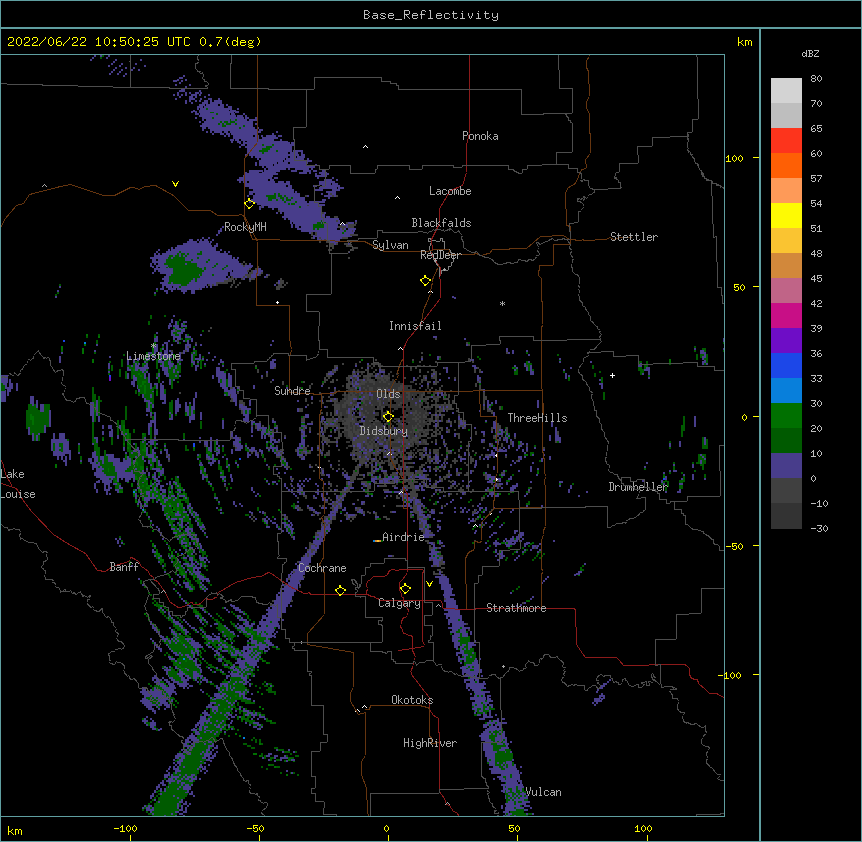Image resolution: width=862 pixels, height=842 pixels.
Task: Click the Blackfalds label
Action: pyautogui.click(x=441, y=223)
